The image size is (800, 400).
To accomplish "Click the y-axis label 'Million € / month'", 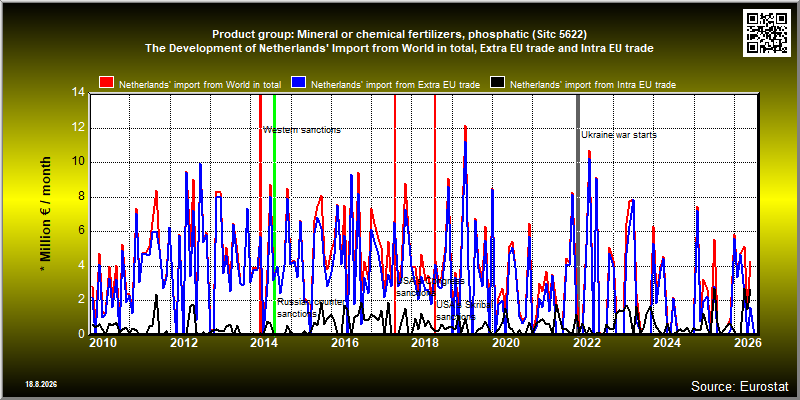I will 45,214.
